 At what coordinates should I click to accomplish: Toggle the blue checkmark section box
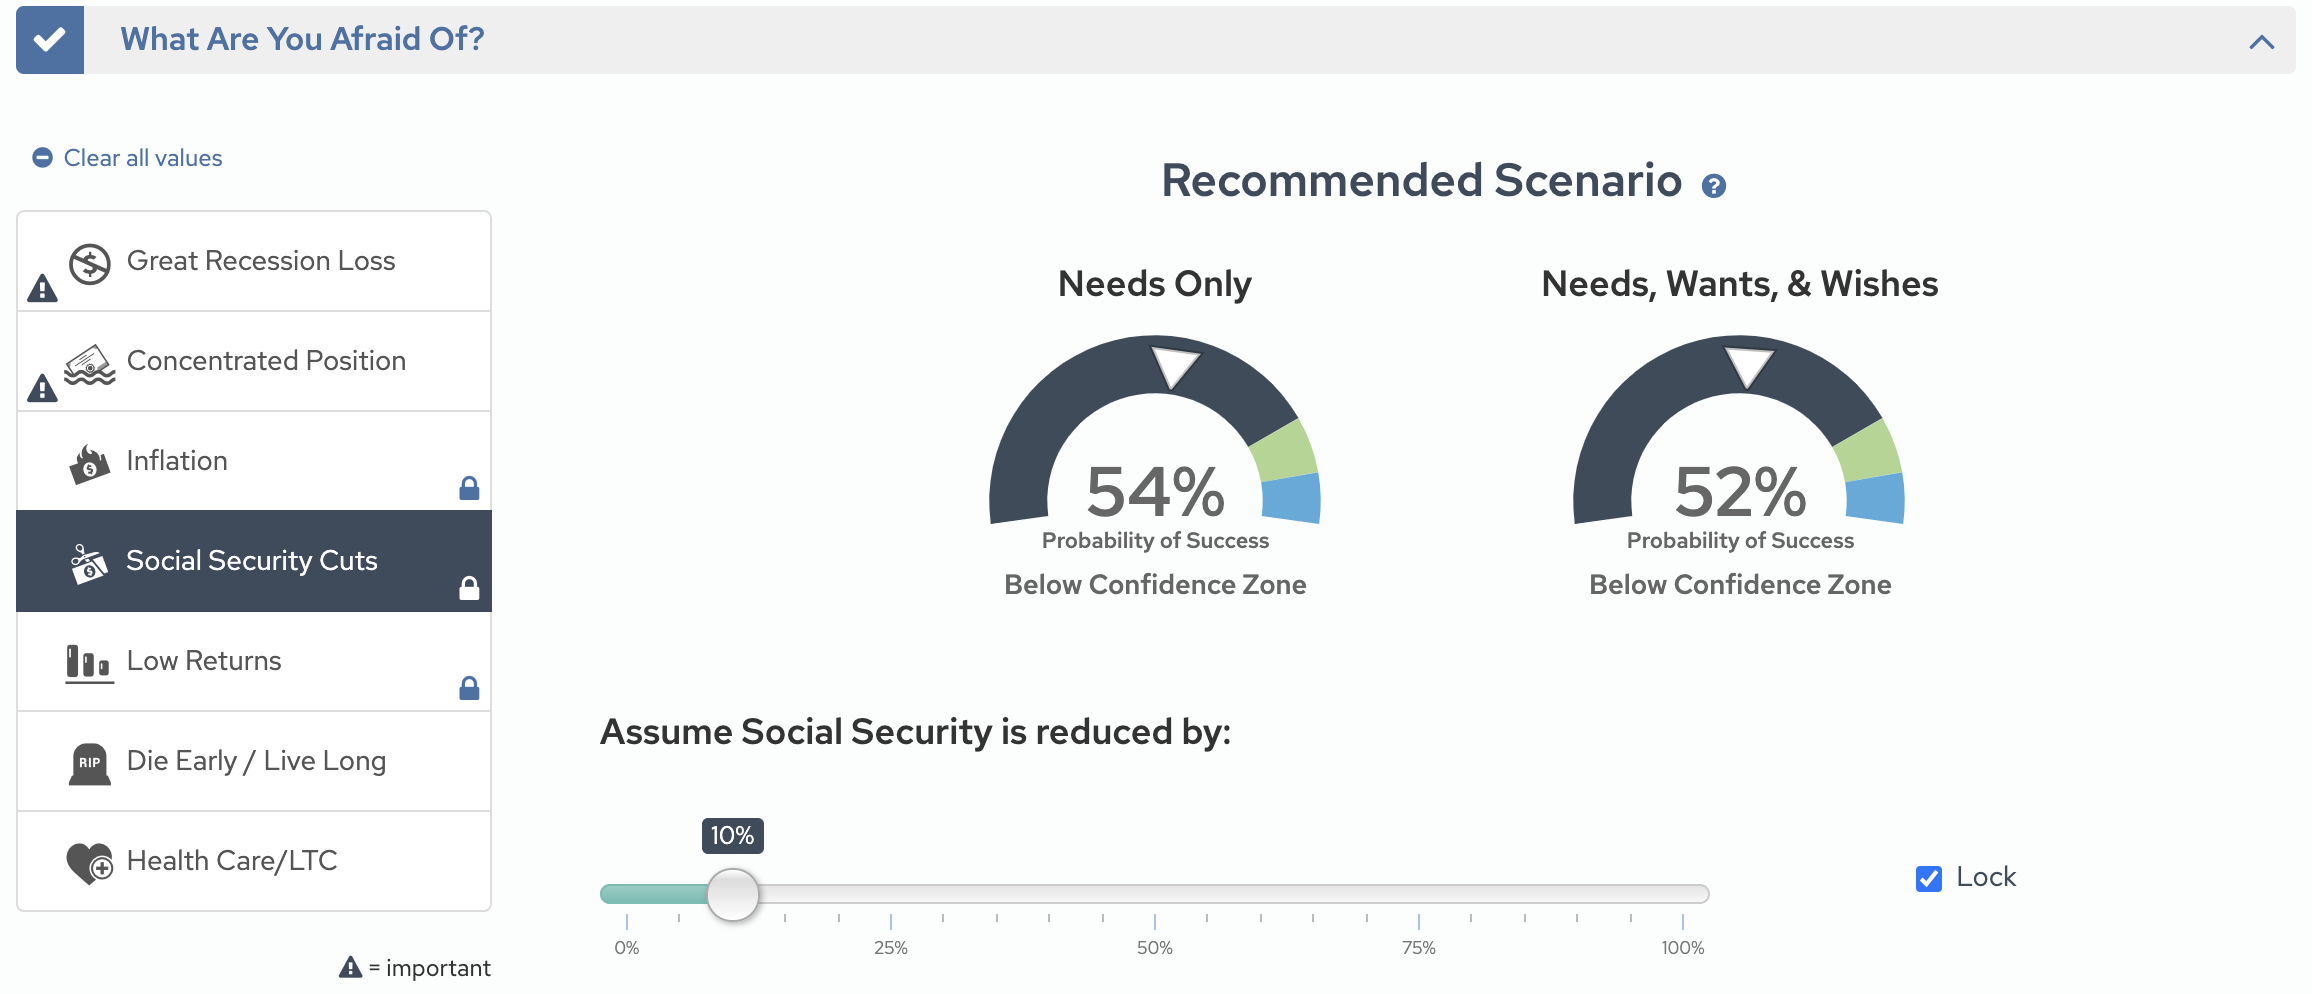pos(50,40)
